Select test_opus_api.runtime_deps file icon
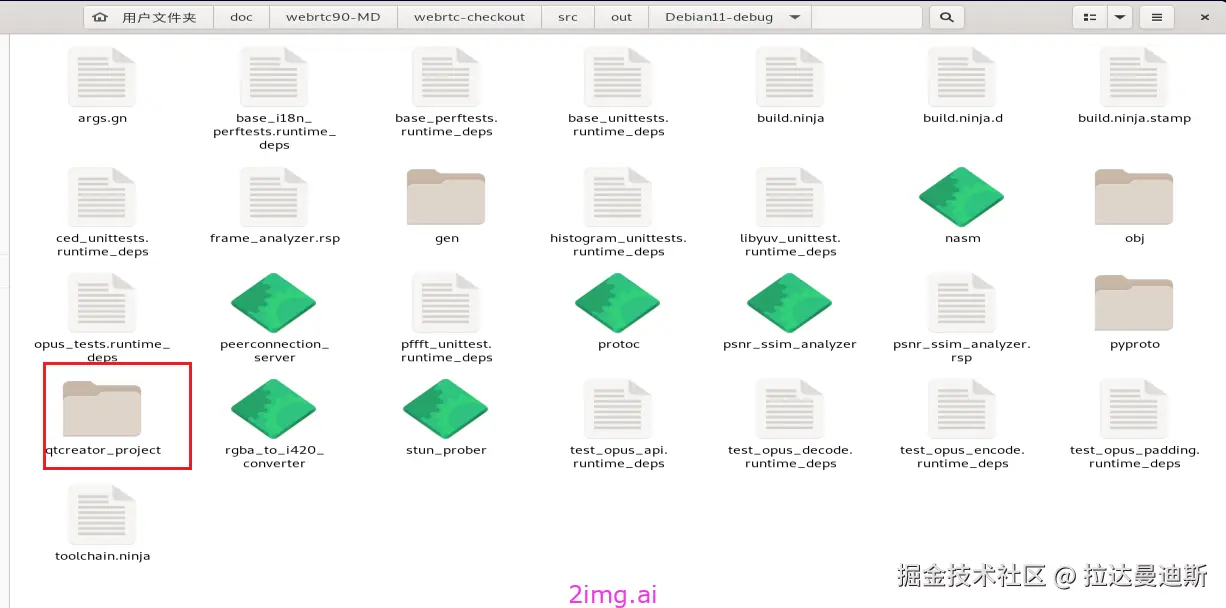1226x608 pixels. pos(618,410)
